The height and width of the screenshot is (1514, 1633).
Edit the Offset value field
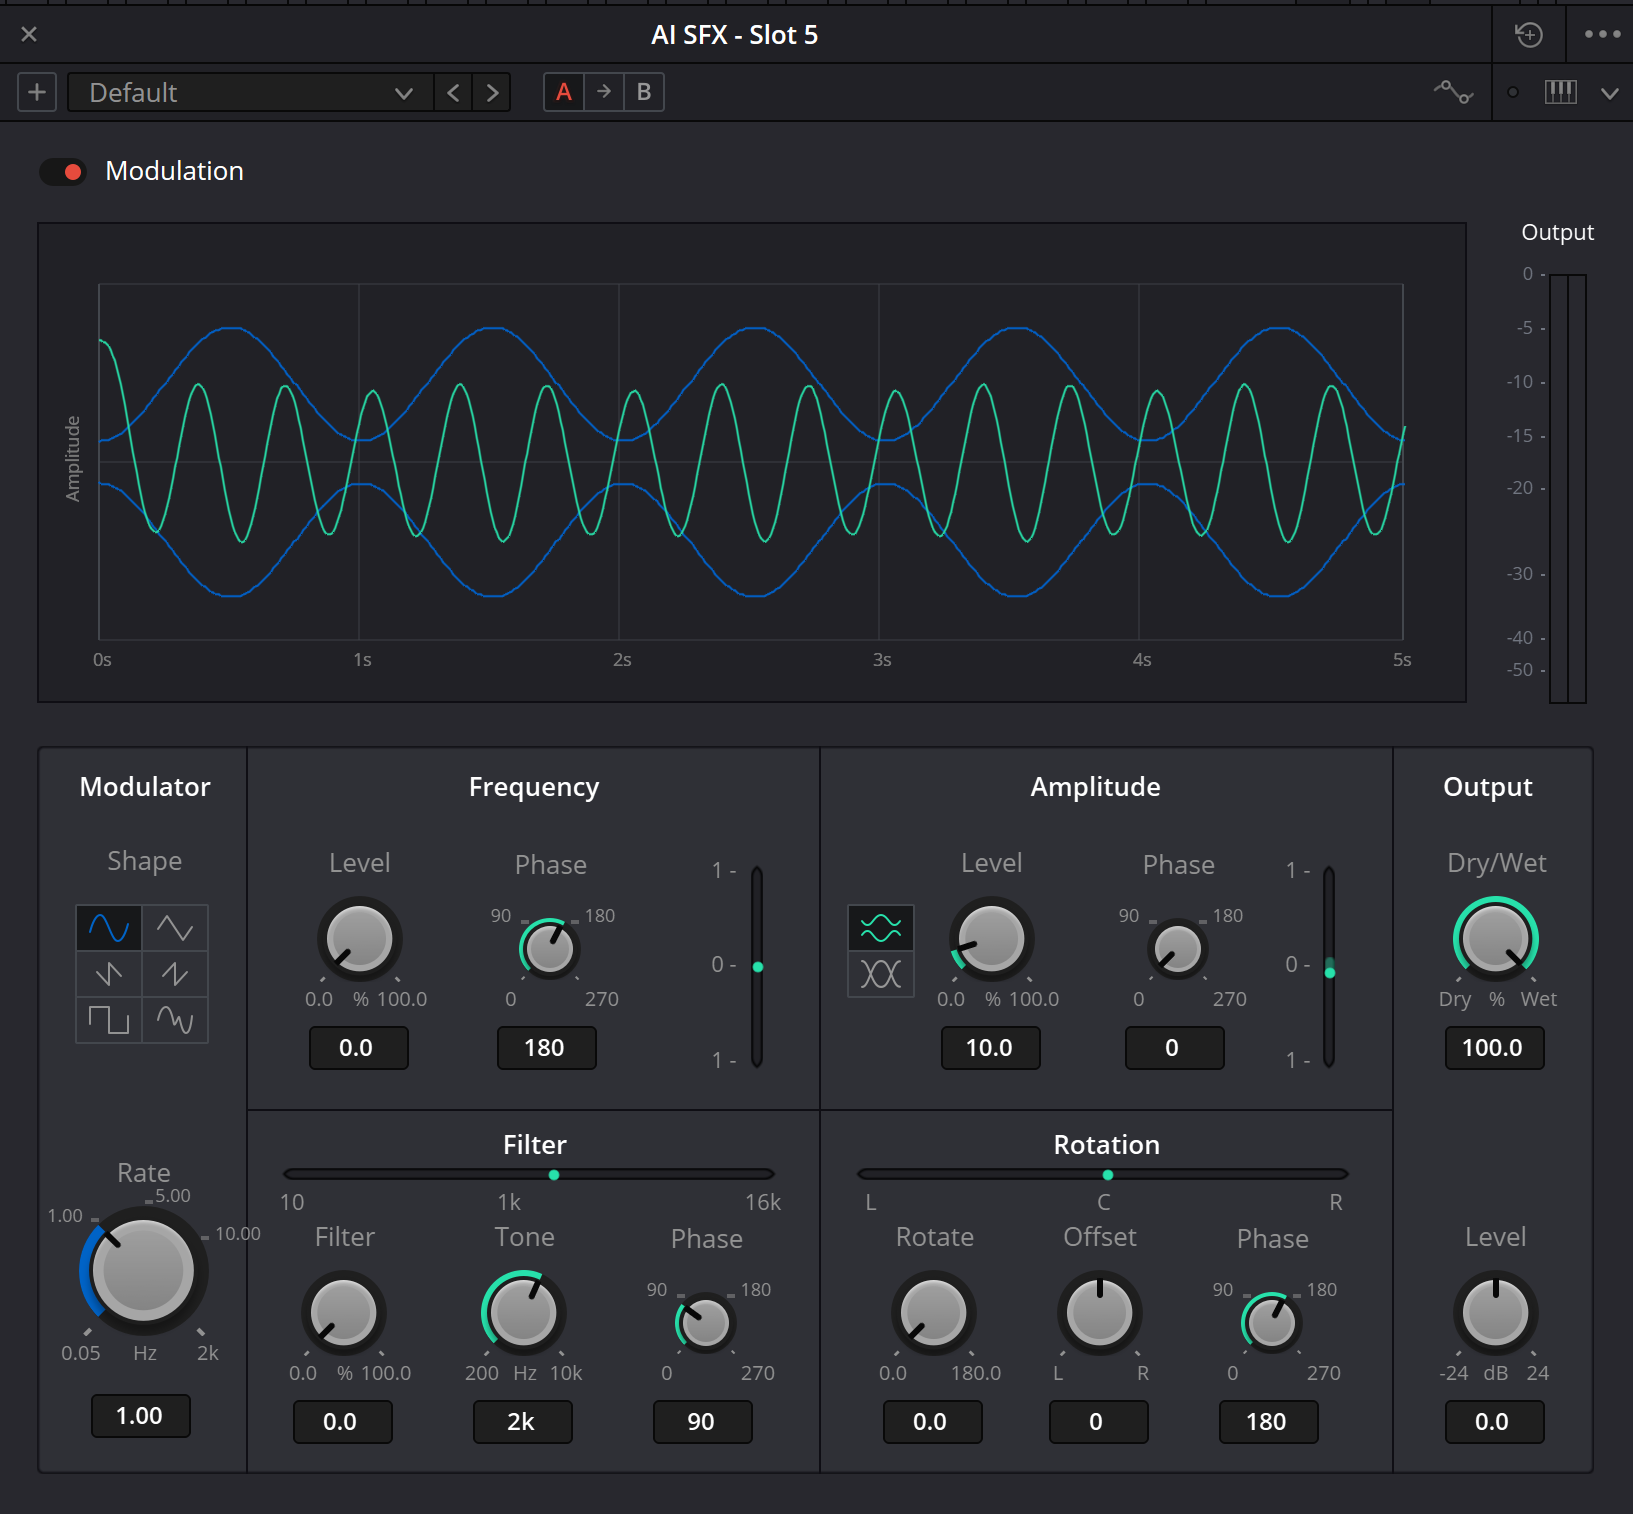click(1098, 1422)
